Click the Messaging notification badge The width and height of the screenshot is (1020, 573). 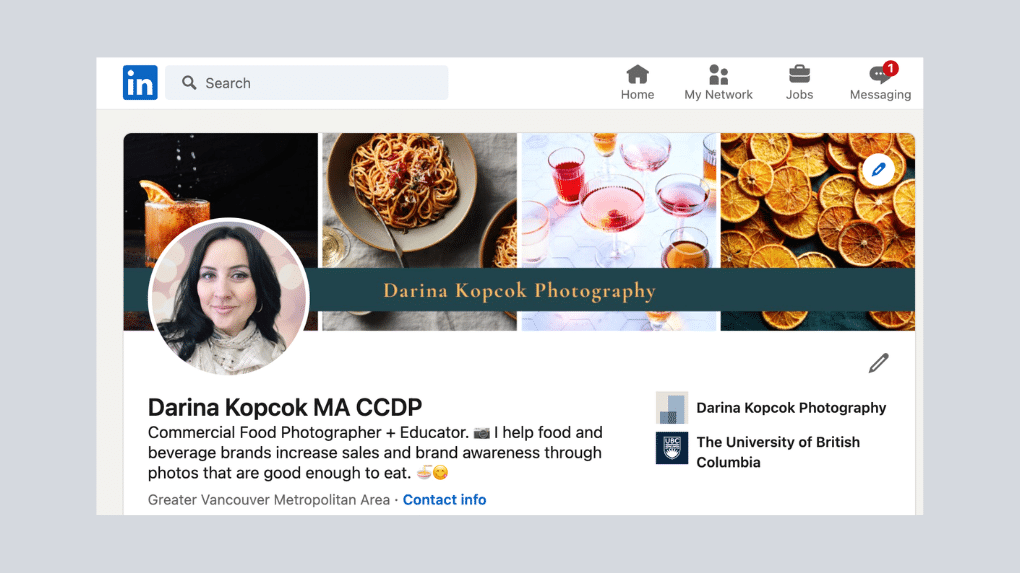[891, 68]
